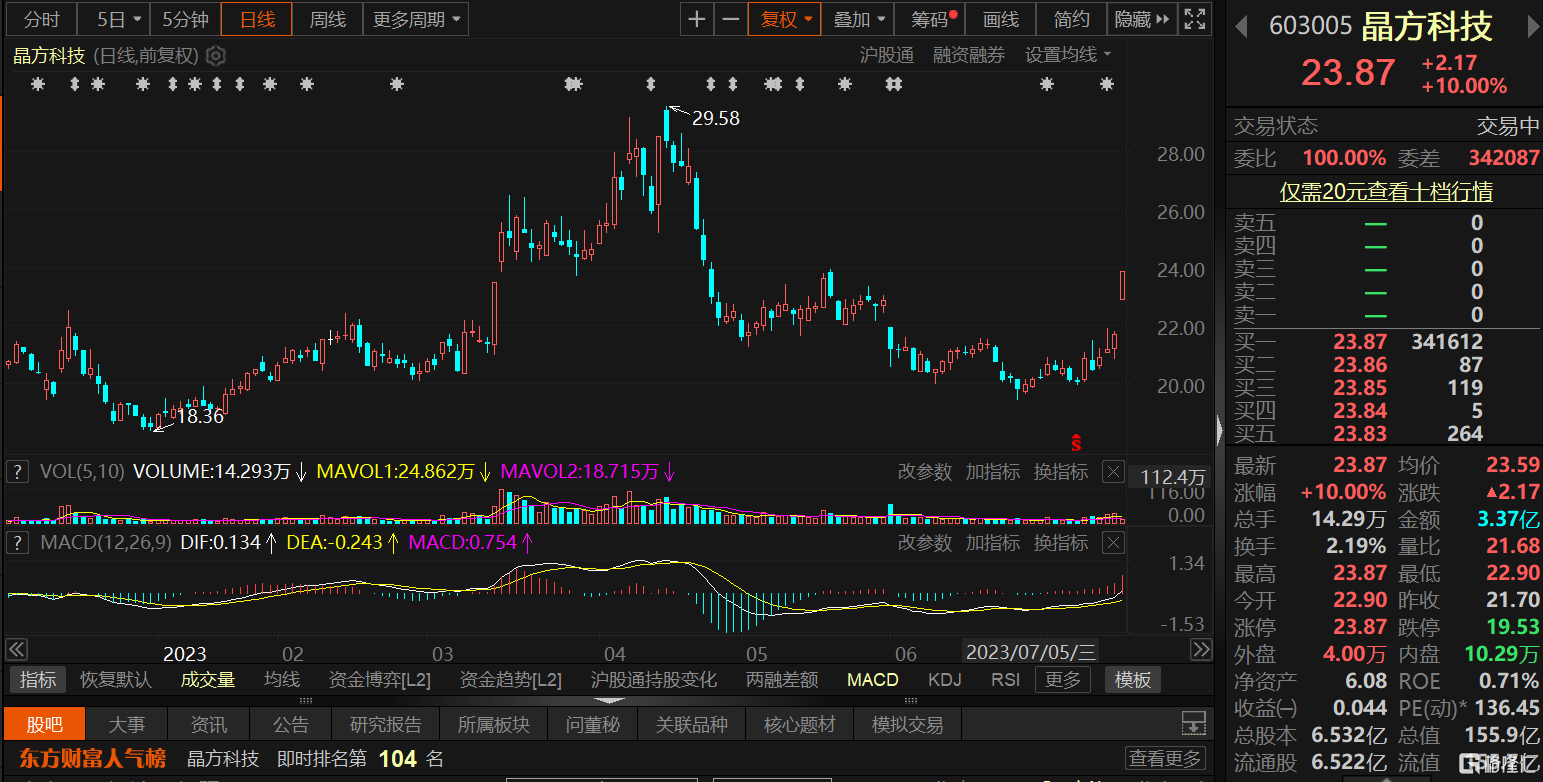Select the MACD indicator in bottom bar

tap(873, 680)
